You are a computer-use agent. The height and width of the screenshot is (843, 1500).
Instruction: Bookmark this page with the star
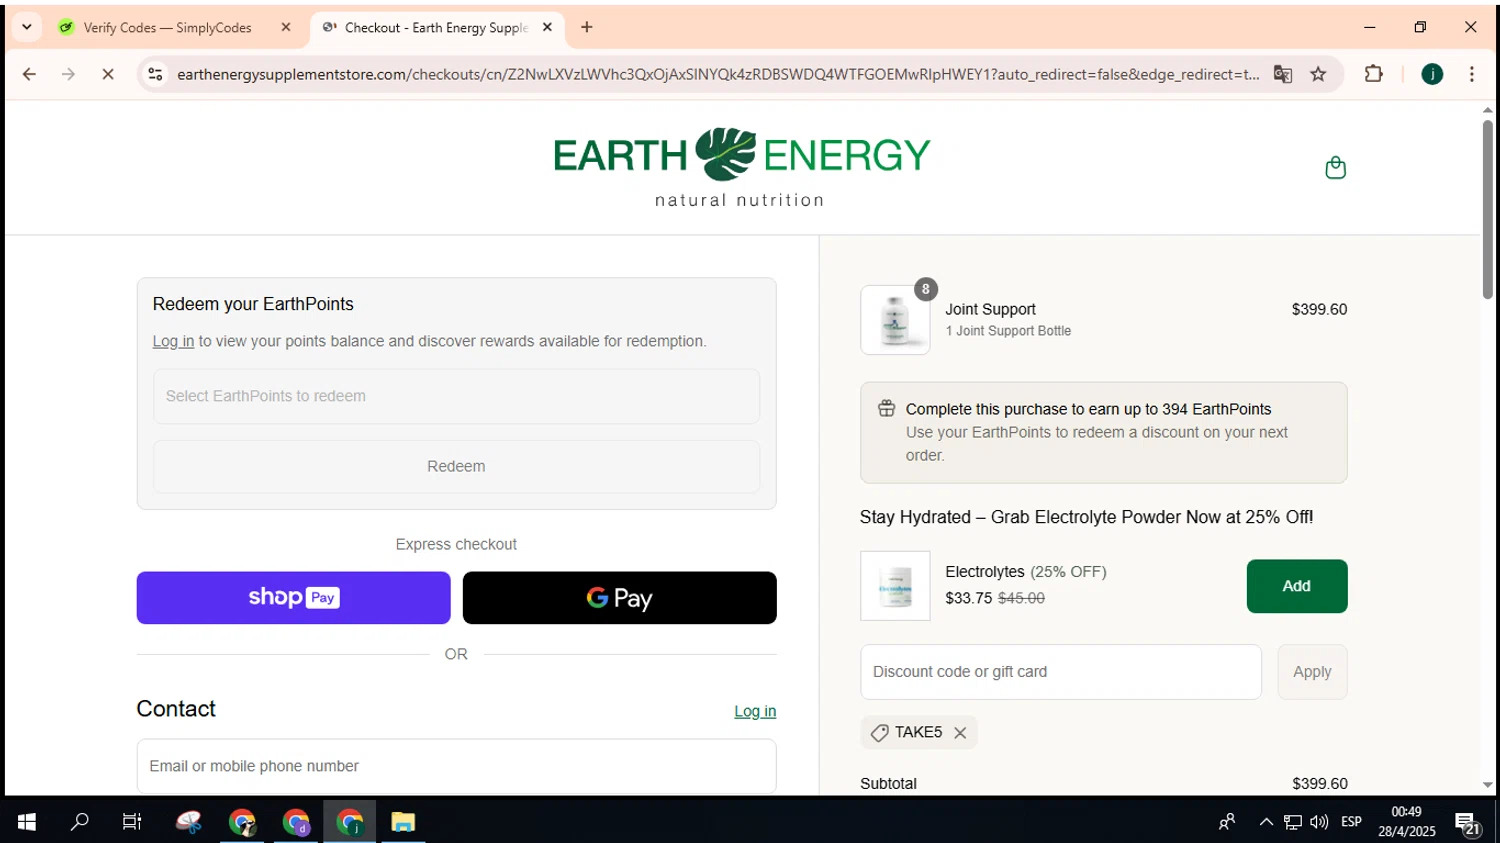(x=1318, y=74)
